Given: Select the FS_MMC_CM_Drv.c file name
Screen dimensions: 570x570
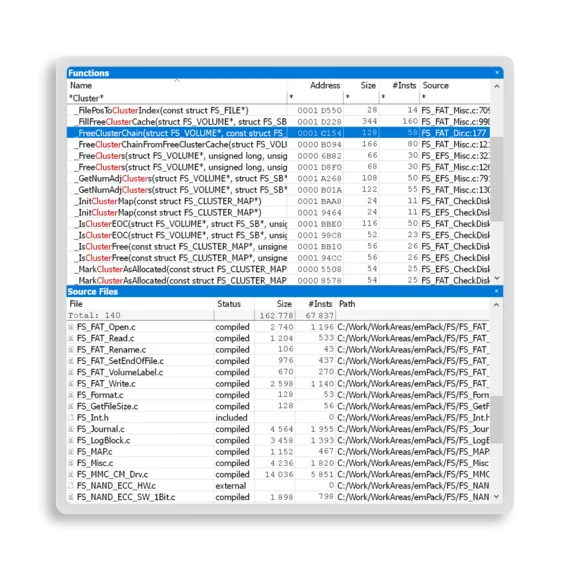Looking at the screenshot, I should [112, 474].
